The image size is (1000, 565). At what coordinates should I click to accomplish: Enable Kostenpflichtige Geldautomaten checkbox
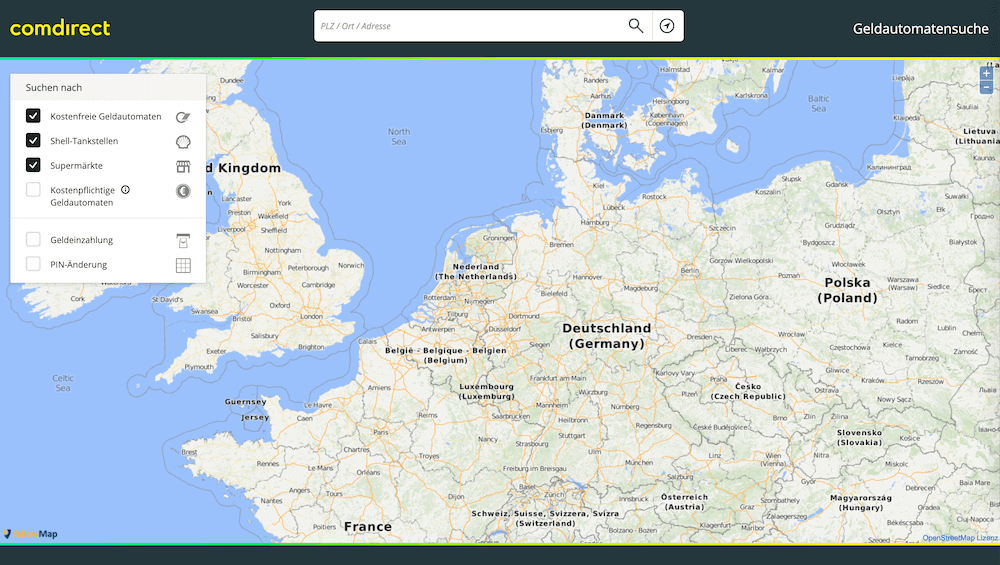tap(33, 189)
